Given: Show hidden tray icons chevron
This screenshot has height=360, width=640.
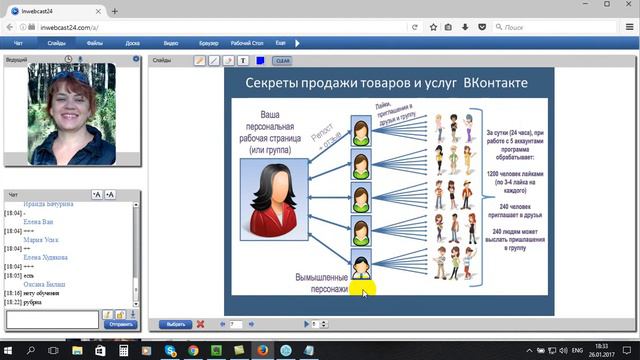Looking at the screenshot, I should tap(529, 351).
